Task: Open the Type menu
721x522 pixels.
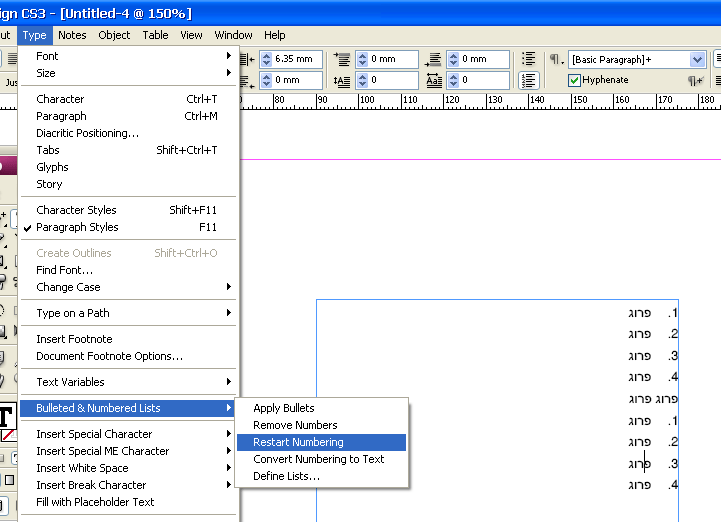Action: tap(34, 35)
